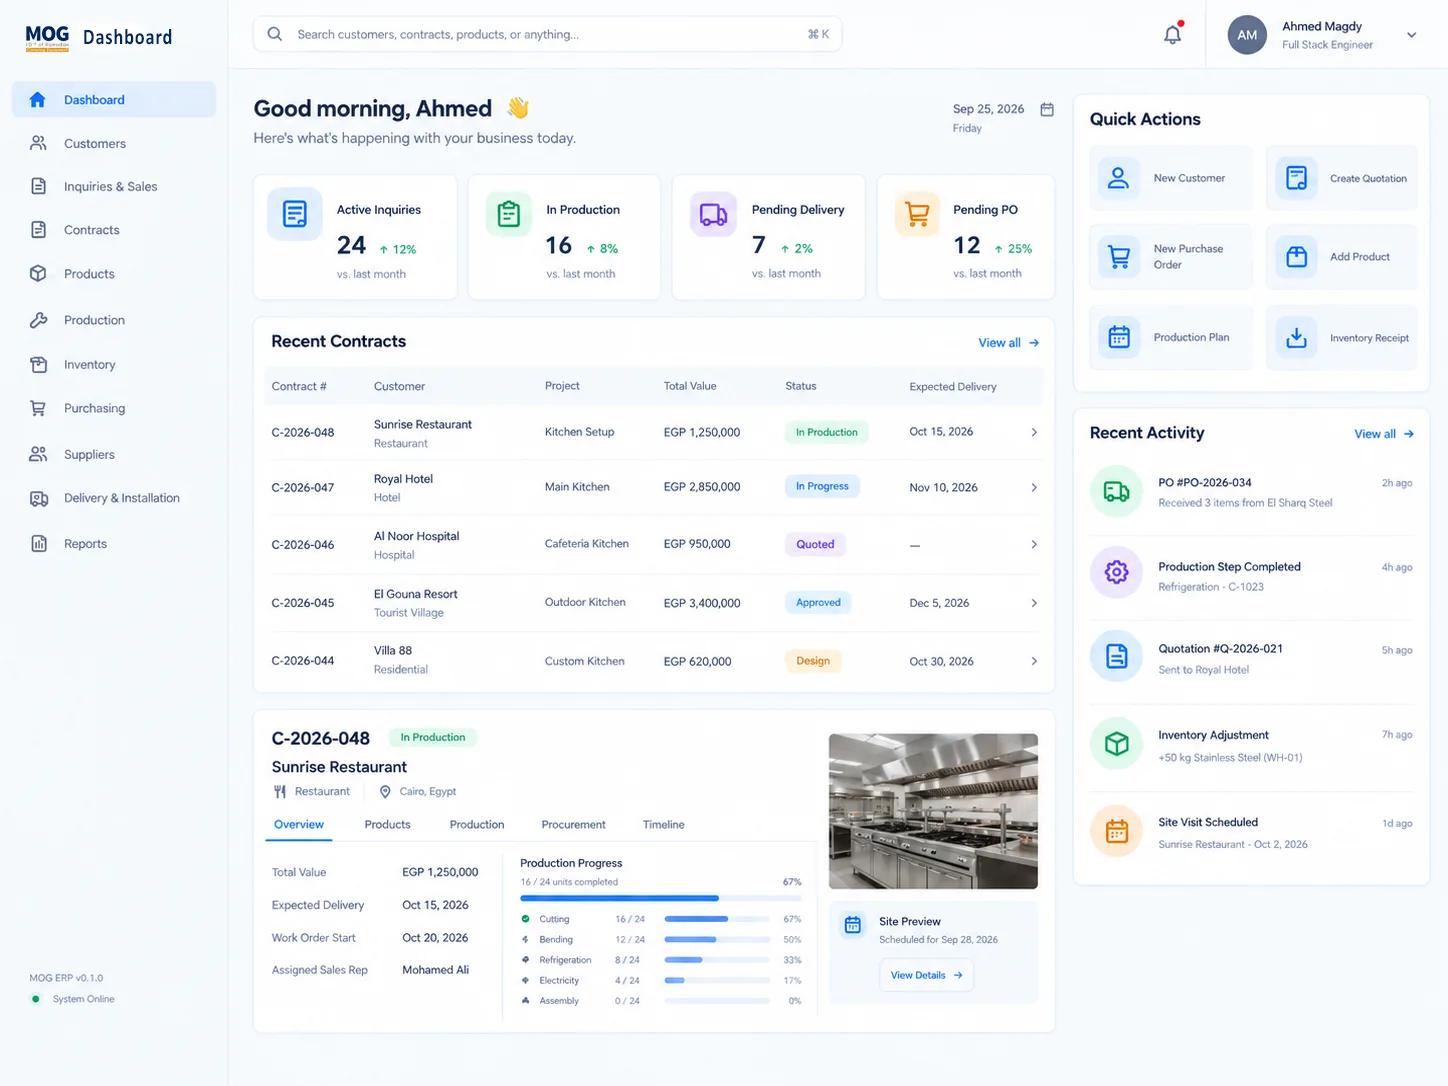Click the gear icon for Production Step Completed
The image size is (1448, 1086).
1116,572
